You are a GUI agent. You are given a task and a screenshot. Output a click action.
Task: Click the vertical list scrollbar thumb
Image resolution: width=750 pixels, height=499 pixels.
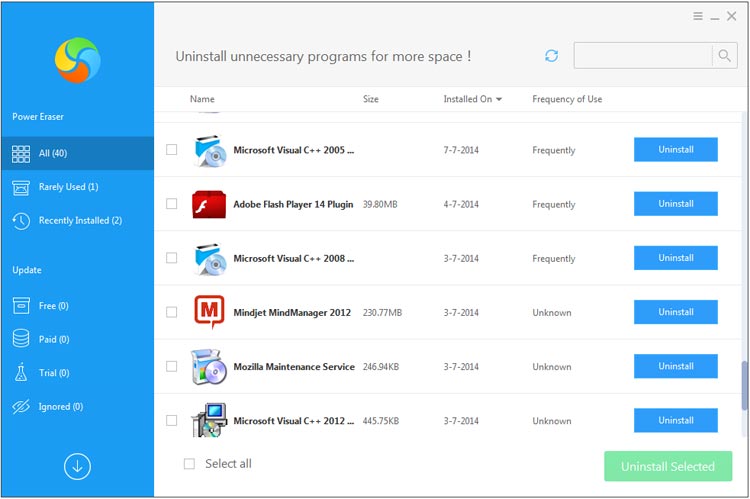[x=744, y=385]
